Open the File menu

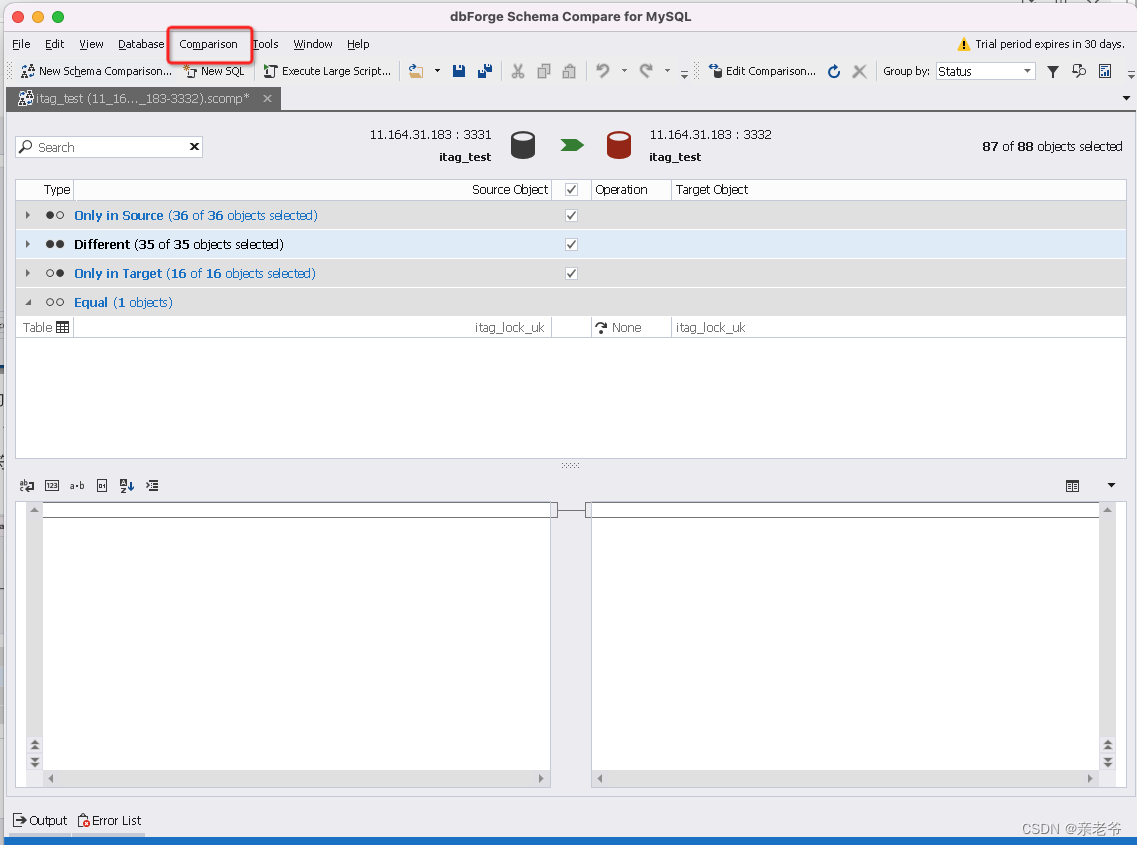[x=21, y=44]
